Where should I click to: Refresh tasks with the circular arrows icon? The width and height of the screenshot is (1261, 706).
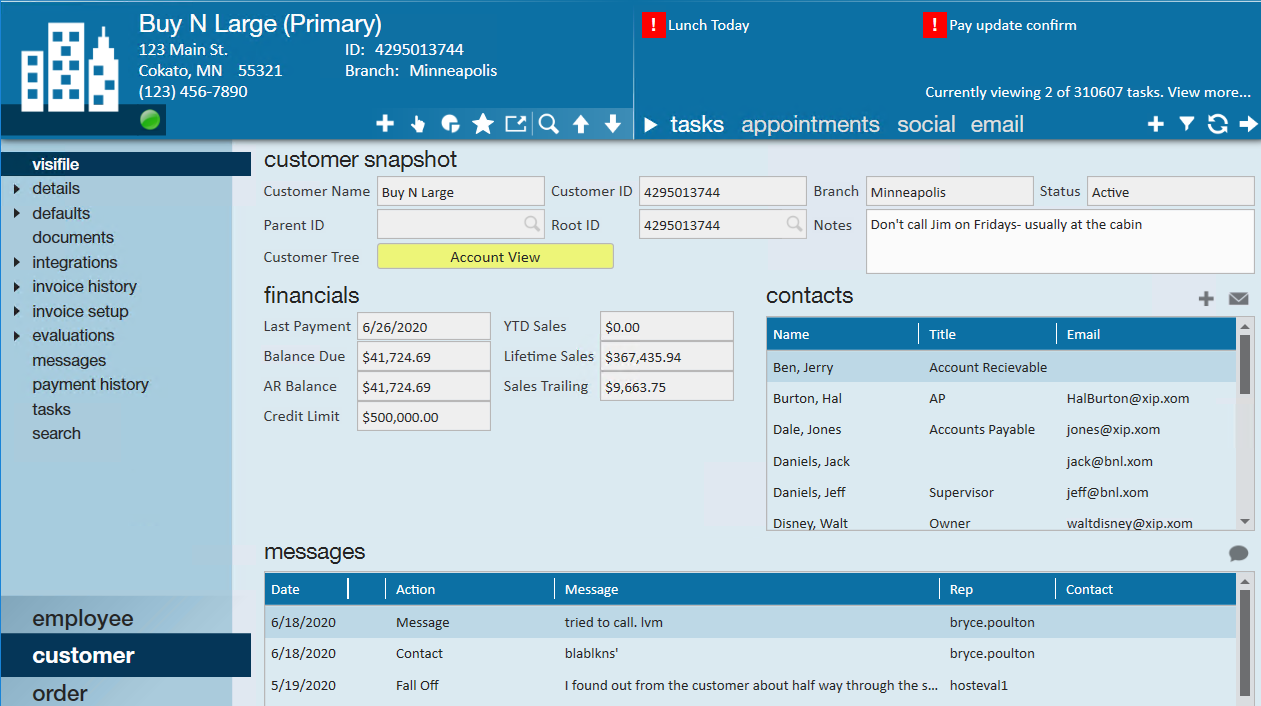(x=1218, y=124)
